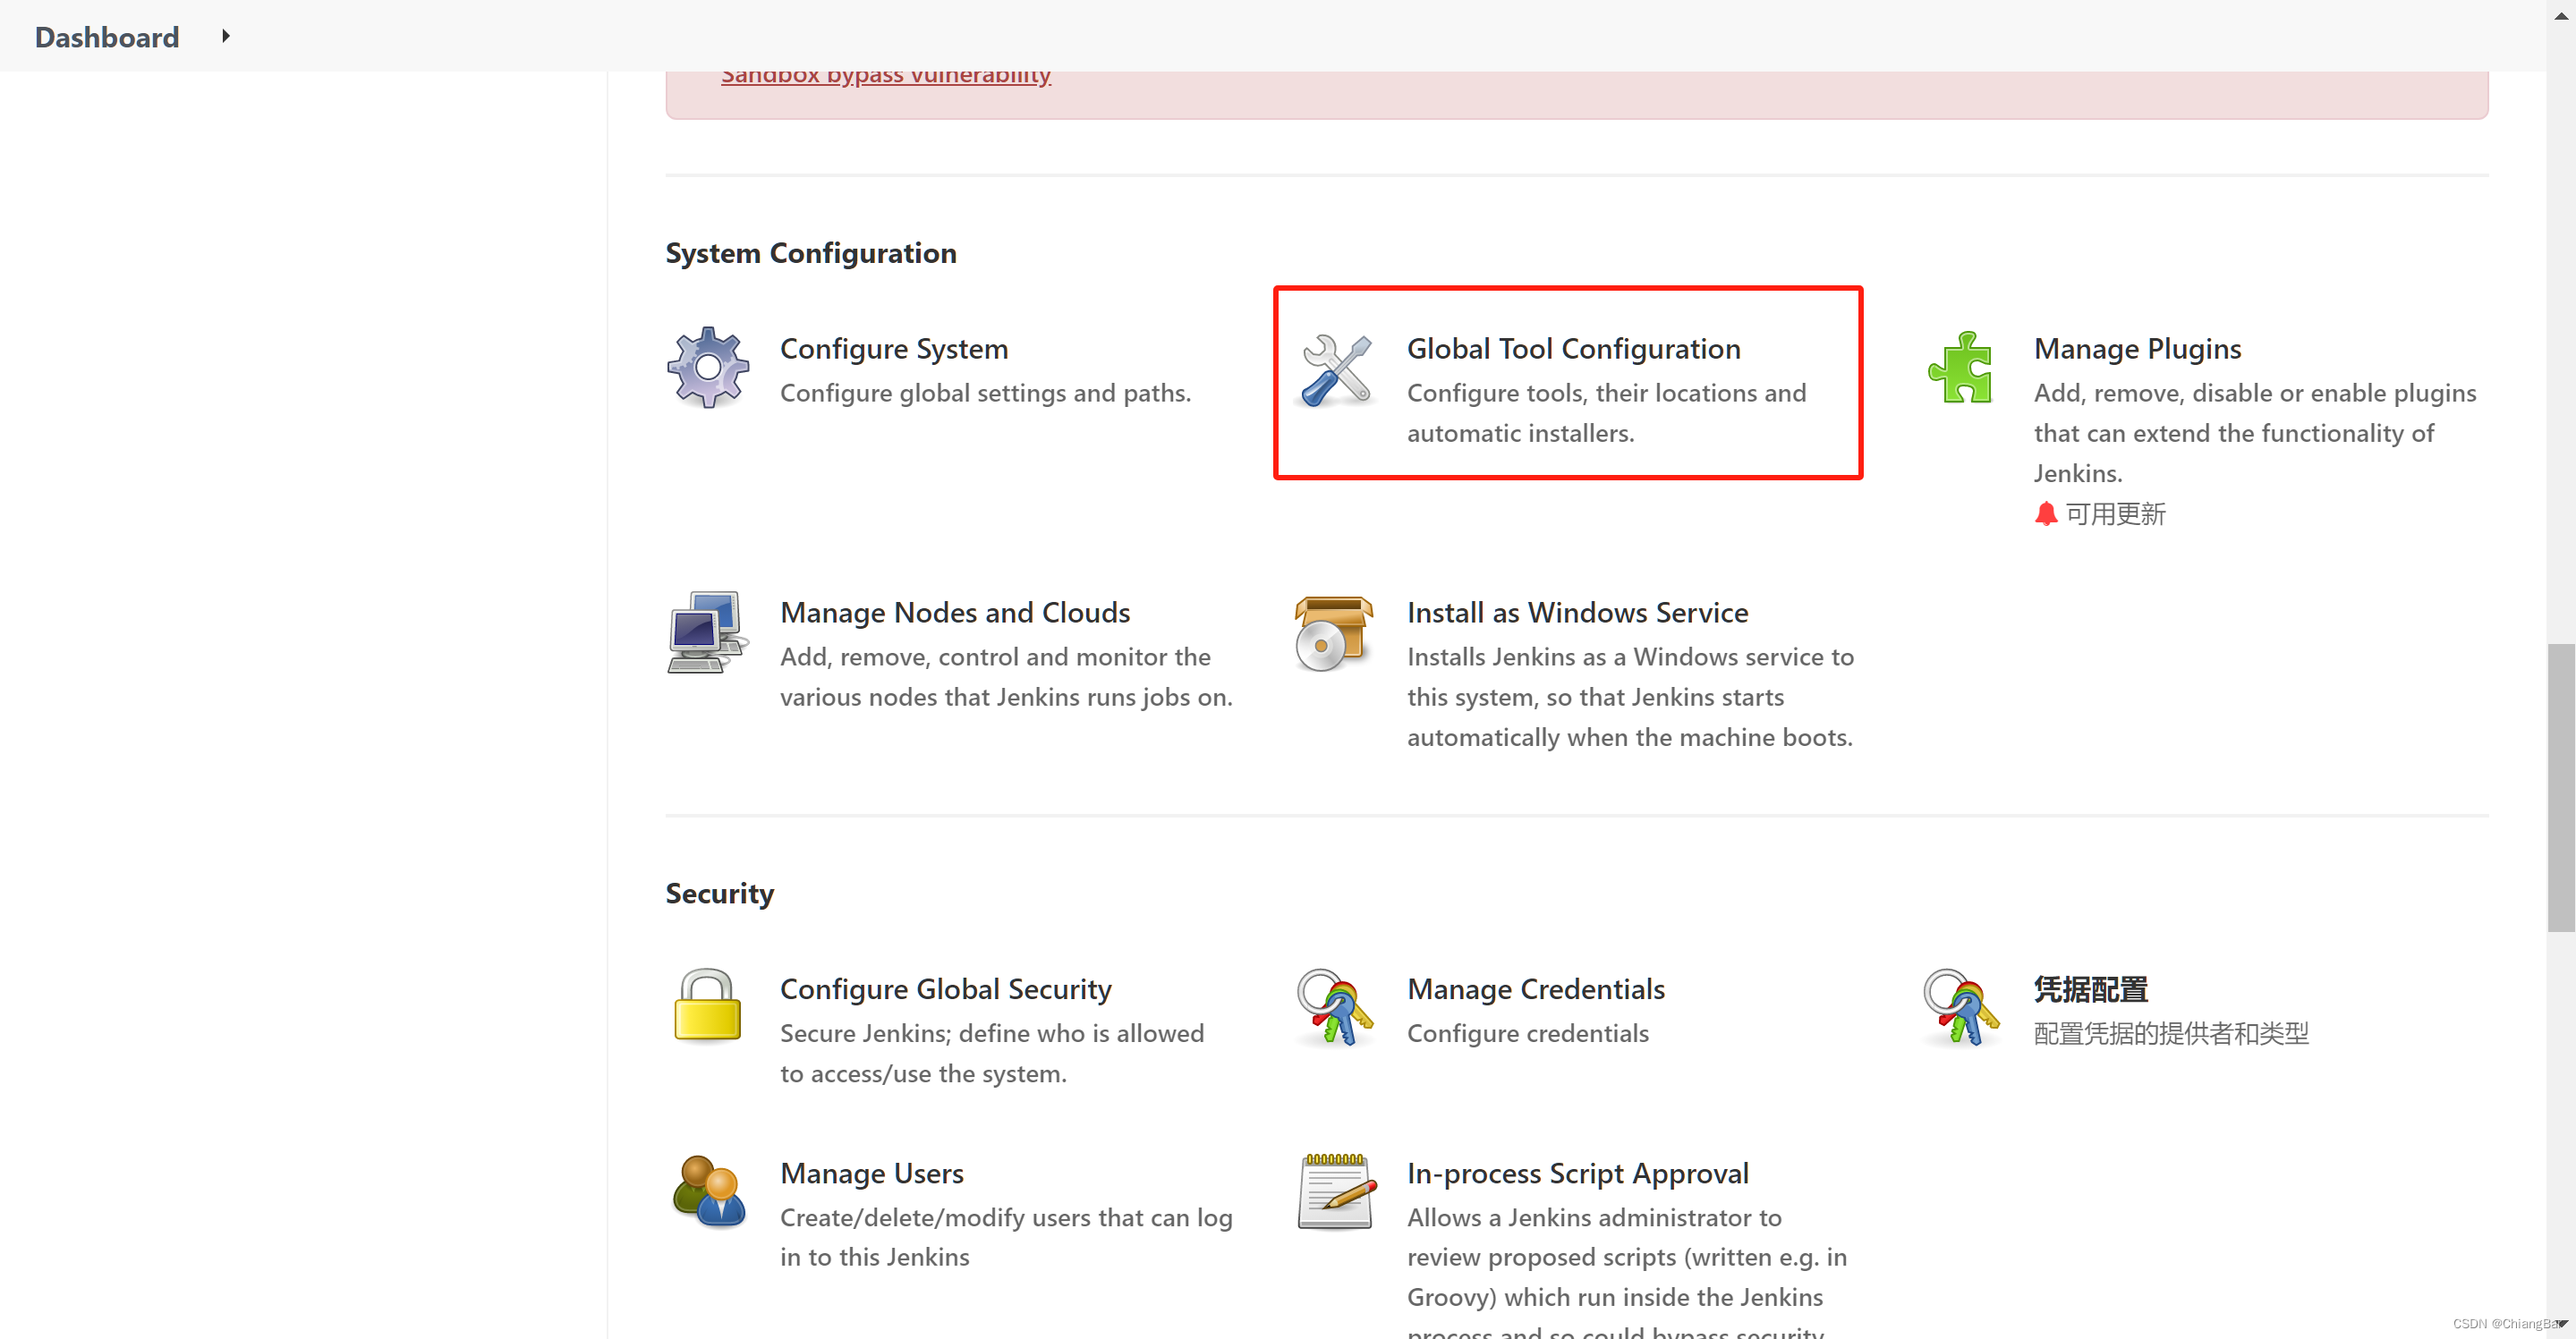Open Global Tool Configuration
Viewport: 2576px width, 1339px height.
pyautogui.click(x=1574, y=349)
